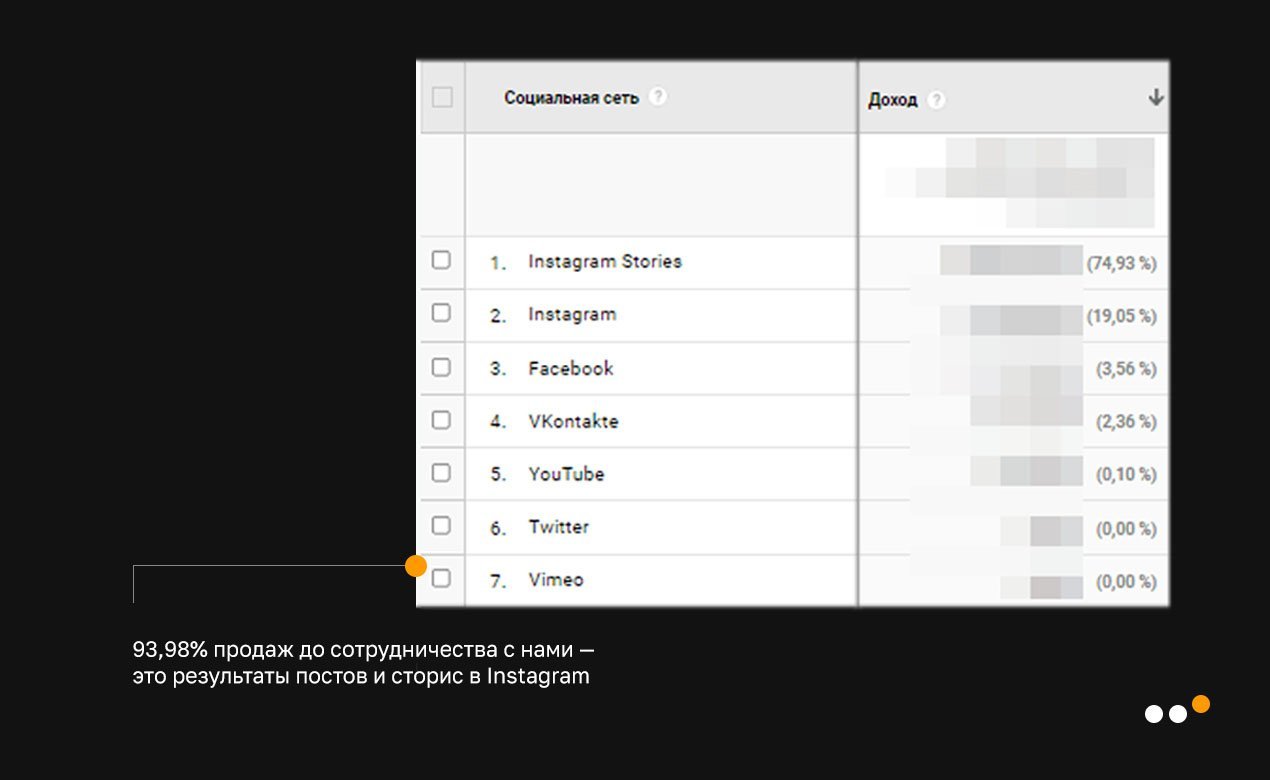The width and height of the screenshot is (1270, 780).
Task: Toggle the select-all checkbox in header
Action: [441, 97]
